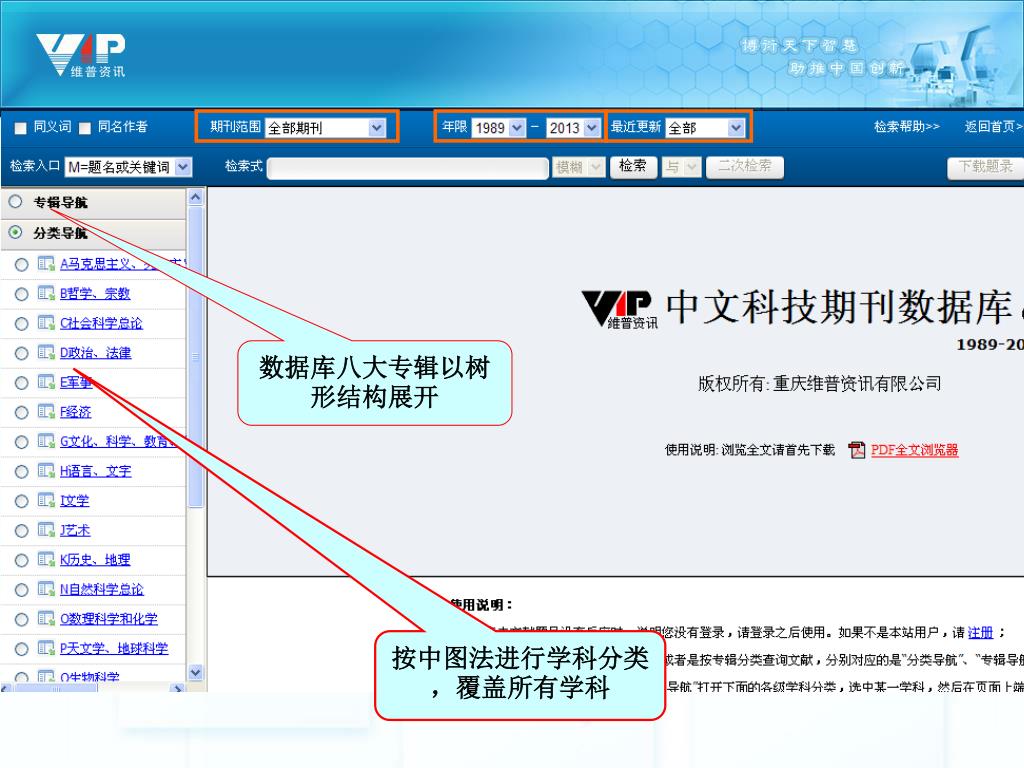Click the book icon beside G文化、科学、教育
Viewport: 1024px width, 768px height.
pos(46,441)
